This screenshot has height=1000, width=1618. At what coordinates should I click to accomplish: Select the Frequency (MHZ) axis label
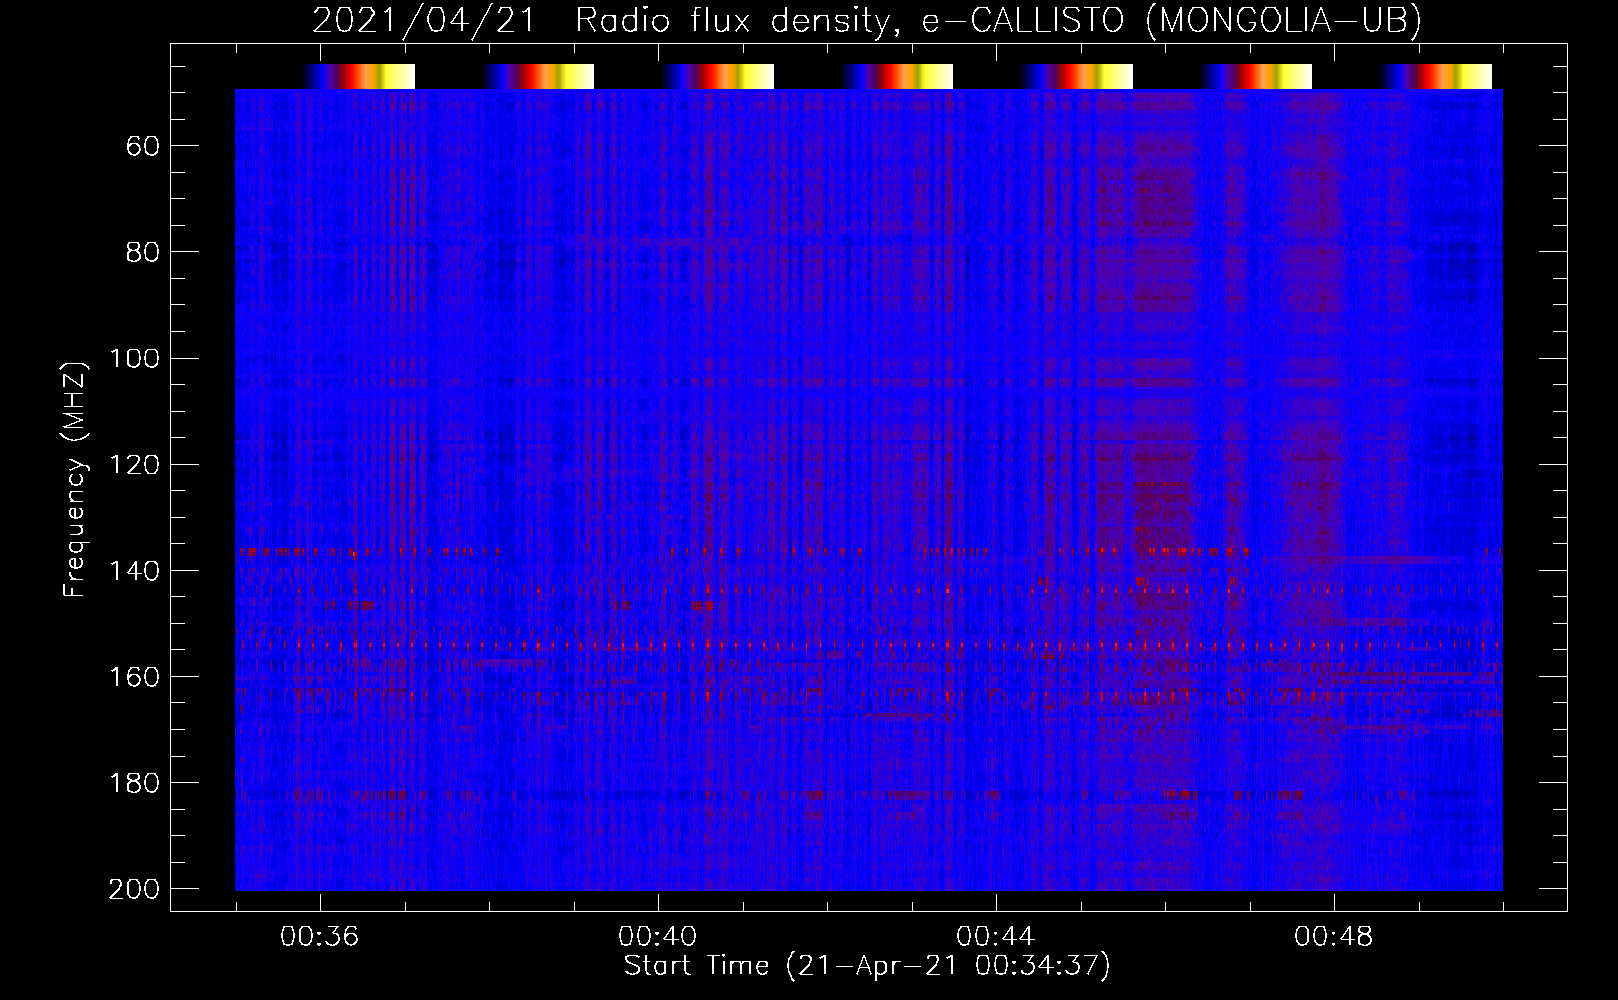pos(75,479)
